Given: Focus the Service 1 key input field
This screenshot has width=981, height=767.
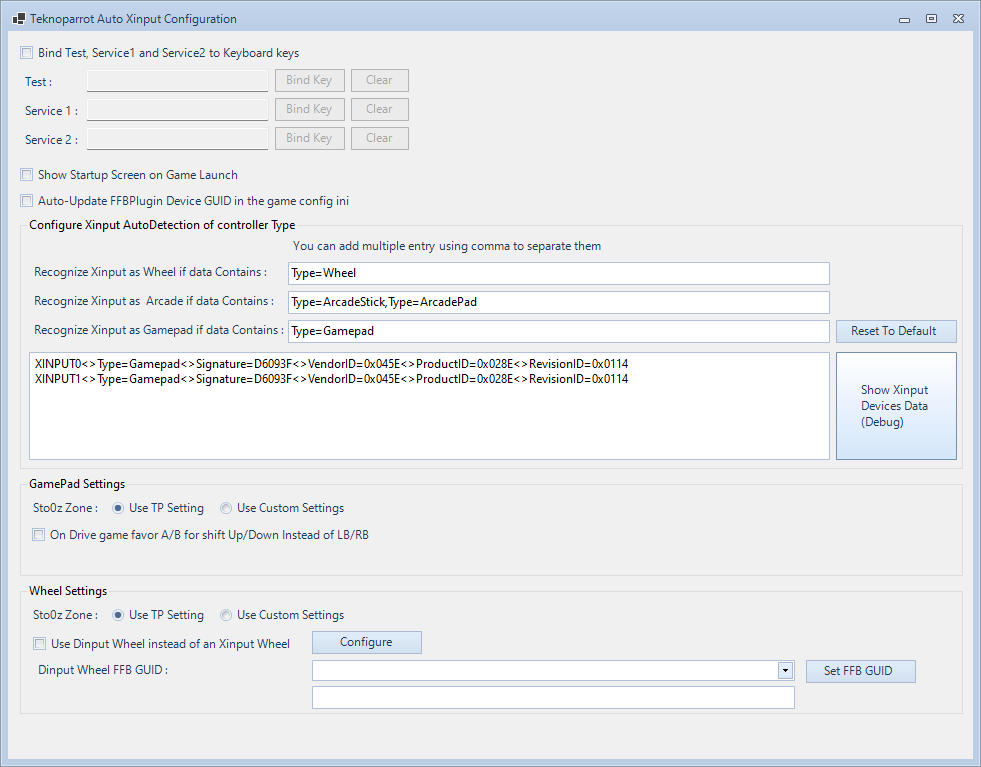Looking at the screenshot, I should [x=177, y=109].
